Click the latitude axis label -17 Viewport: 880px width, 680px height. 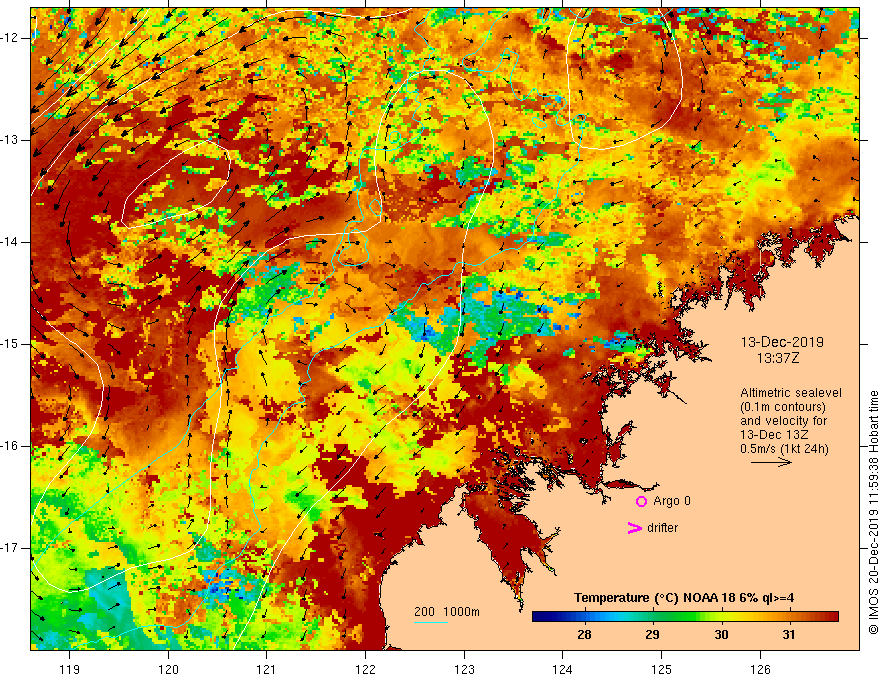[x=10, y=548]
